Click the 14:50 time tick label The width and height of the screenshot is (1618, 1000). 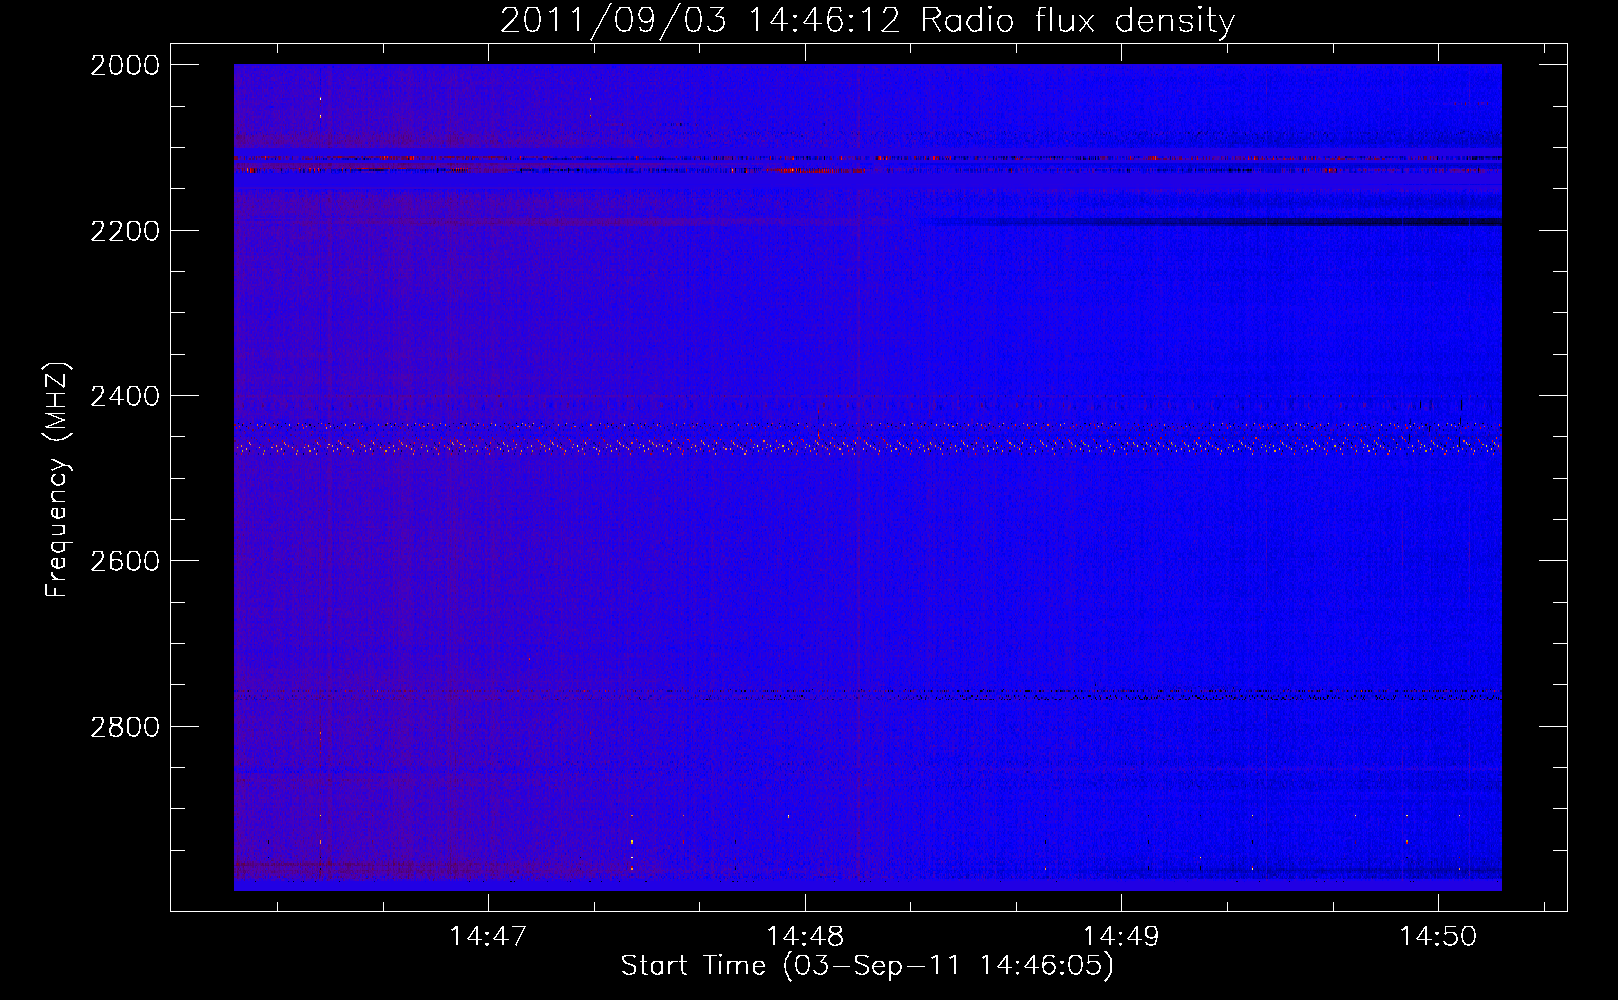pos(1438,937)
